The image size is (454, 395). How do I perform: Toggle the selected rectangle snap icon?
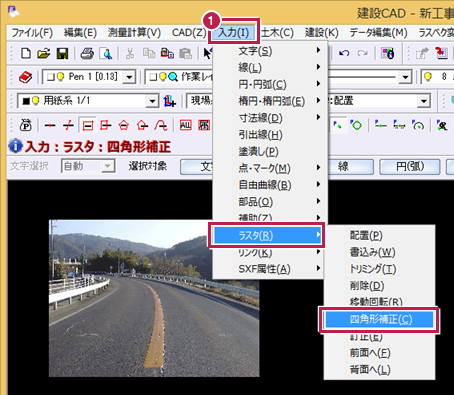(x=88, y=125)
